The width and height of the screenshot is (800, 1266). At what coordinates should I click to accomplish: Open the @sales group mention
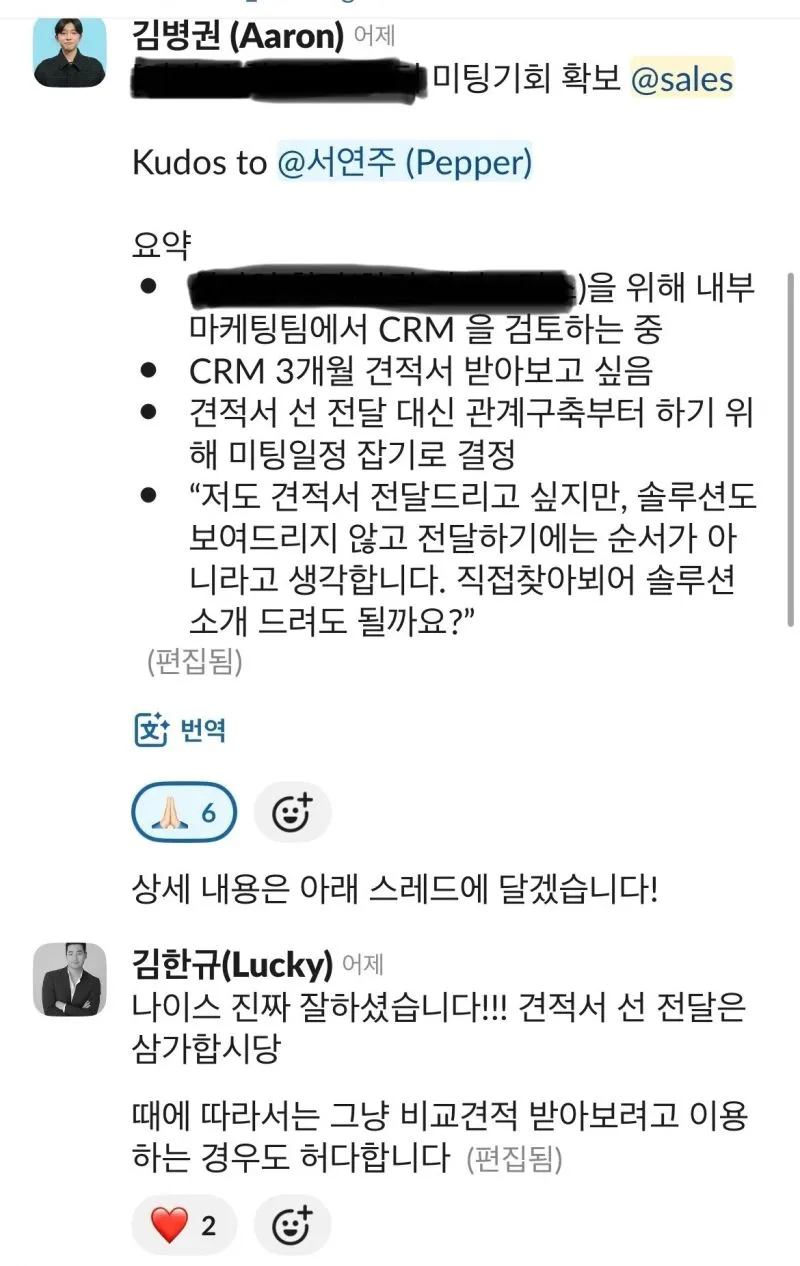tap(682, 80)
